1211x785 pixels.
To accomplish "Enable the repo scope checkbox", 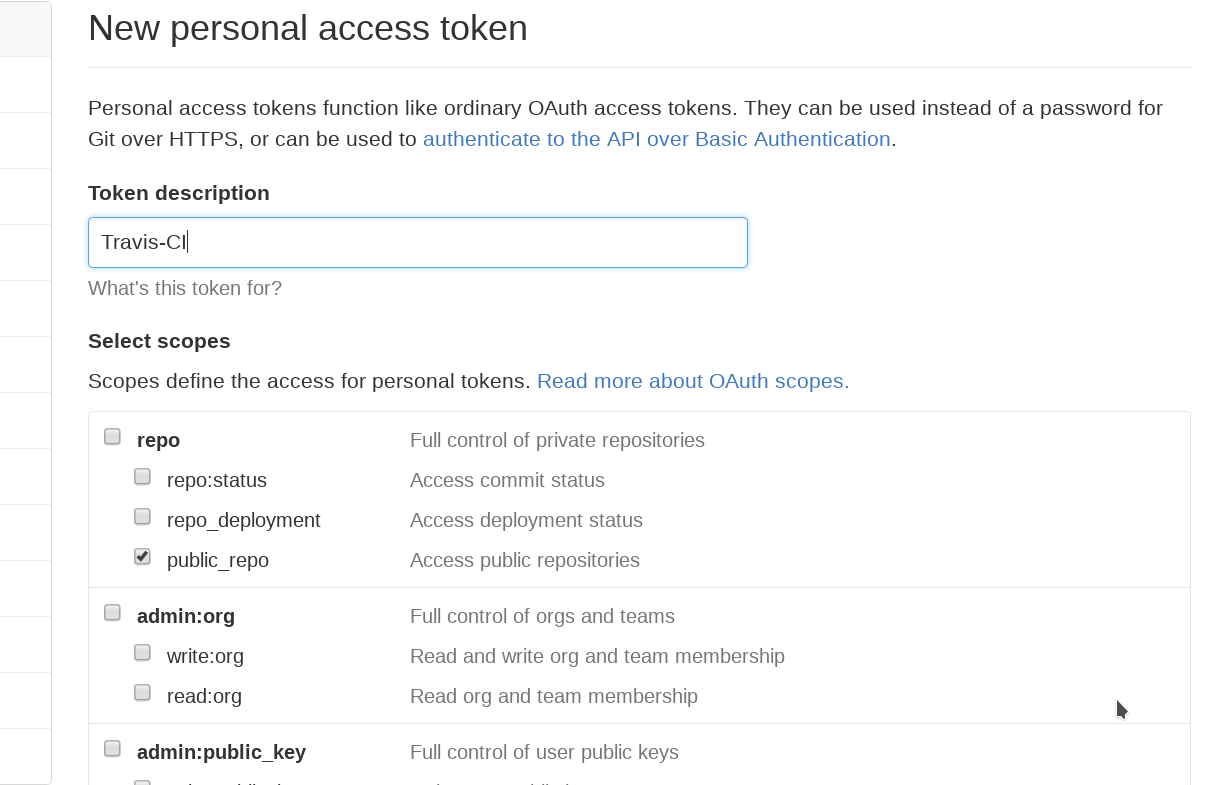I will pyautogui.click(x=112, y=436).
